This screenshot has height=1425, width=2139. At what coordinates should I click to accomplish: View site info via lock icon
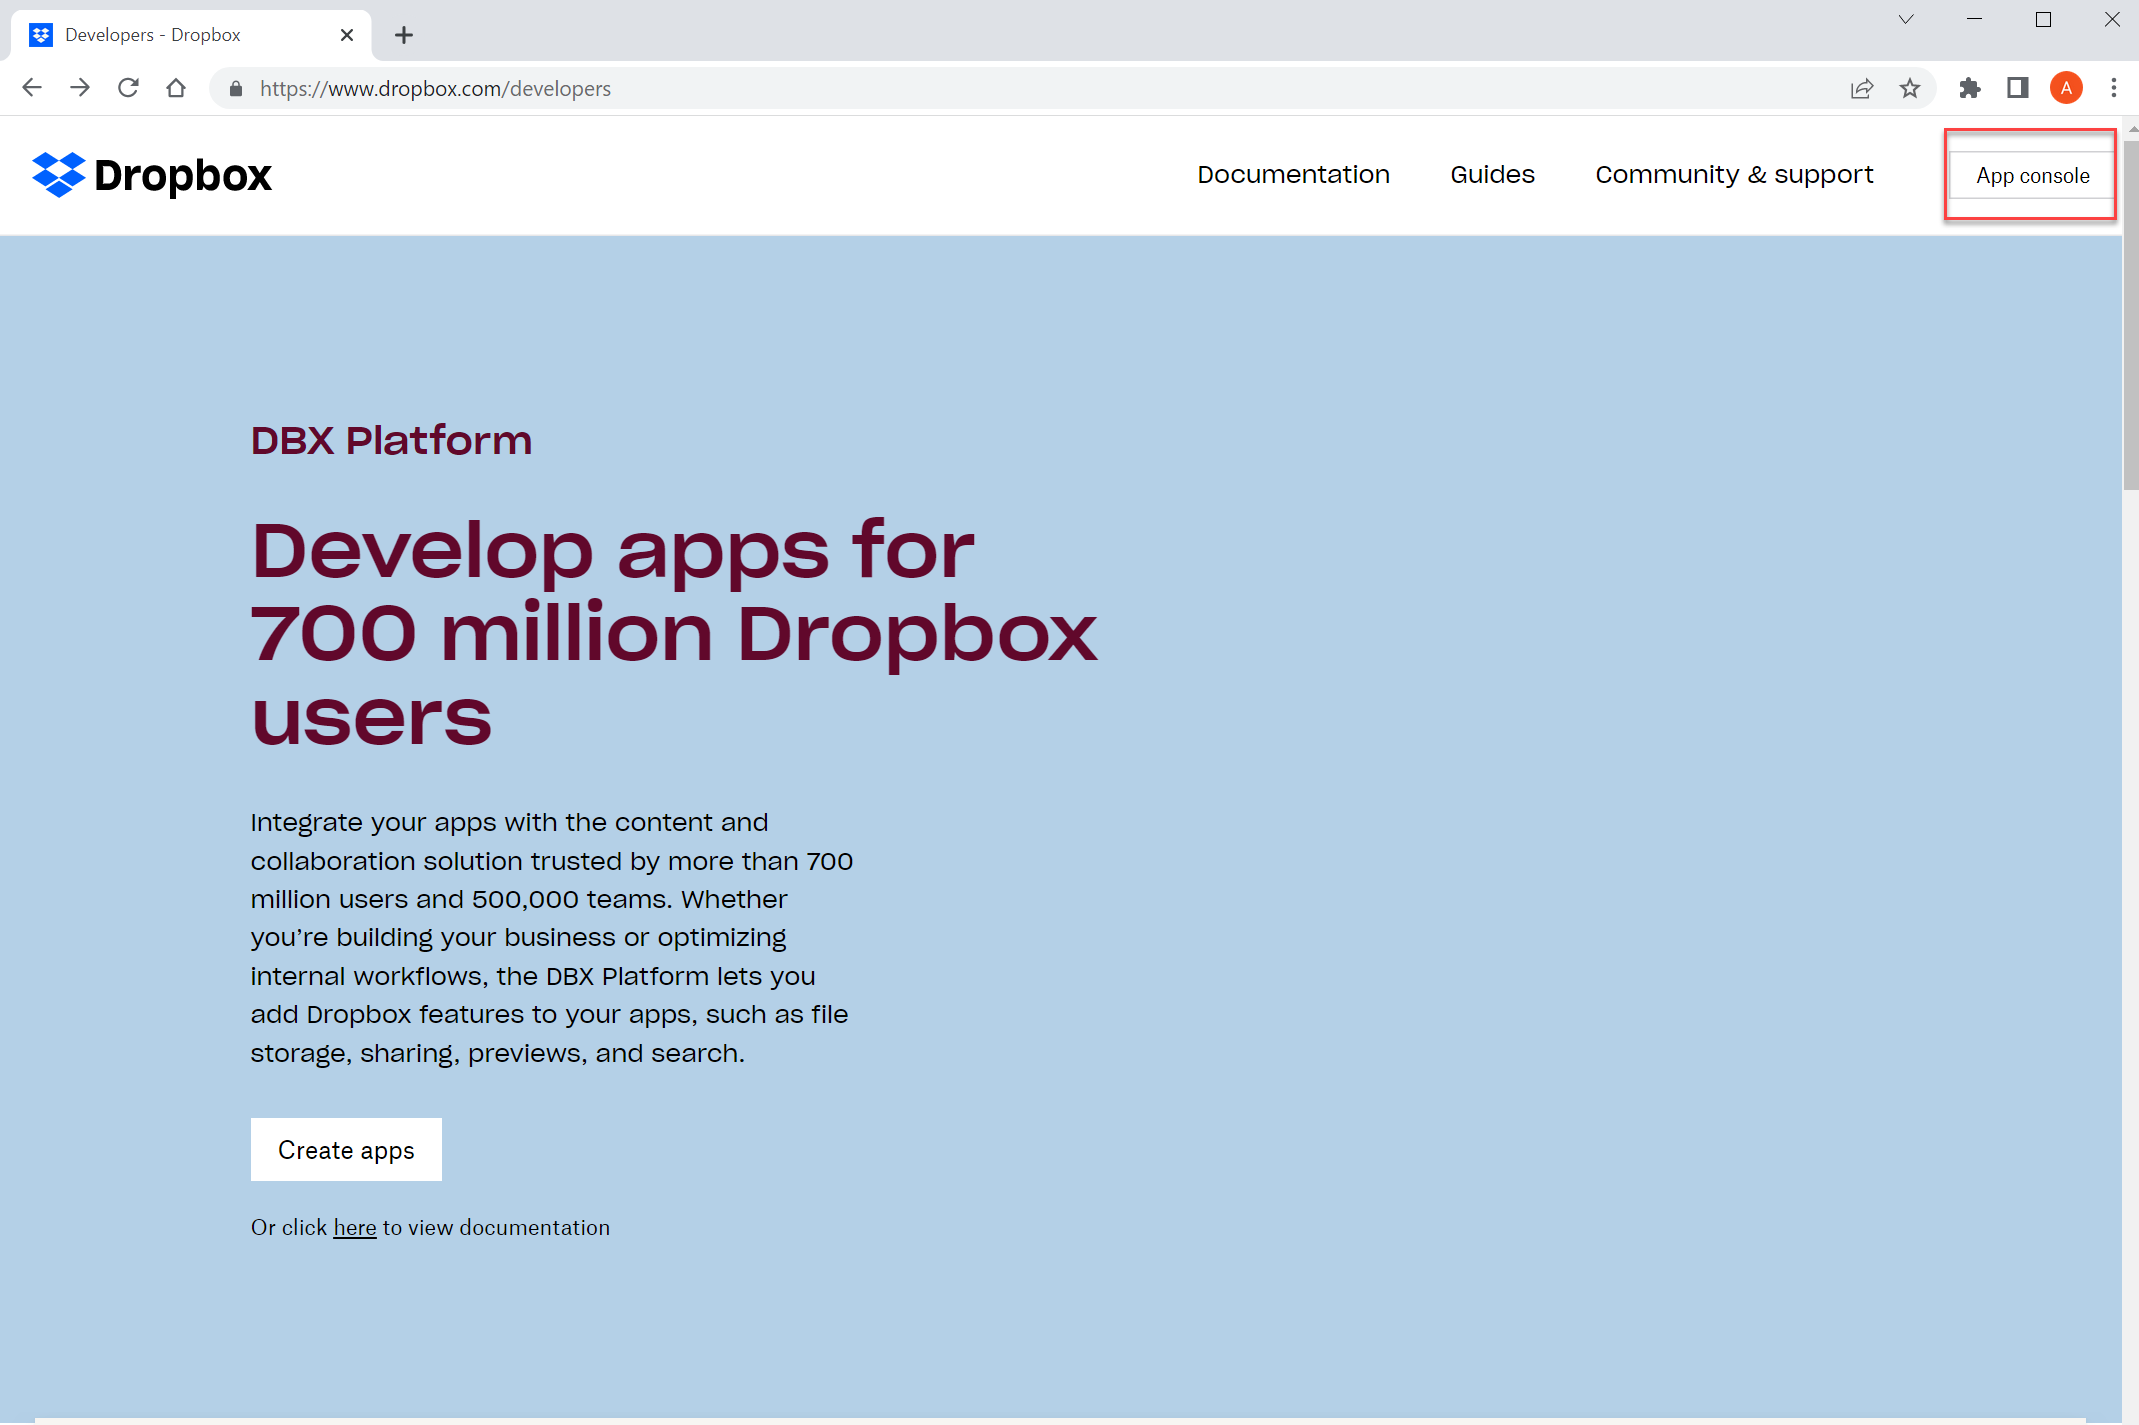pos(236,88)
